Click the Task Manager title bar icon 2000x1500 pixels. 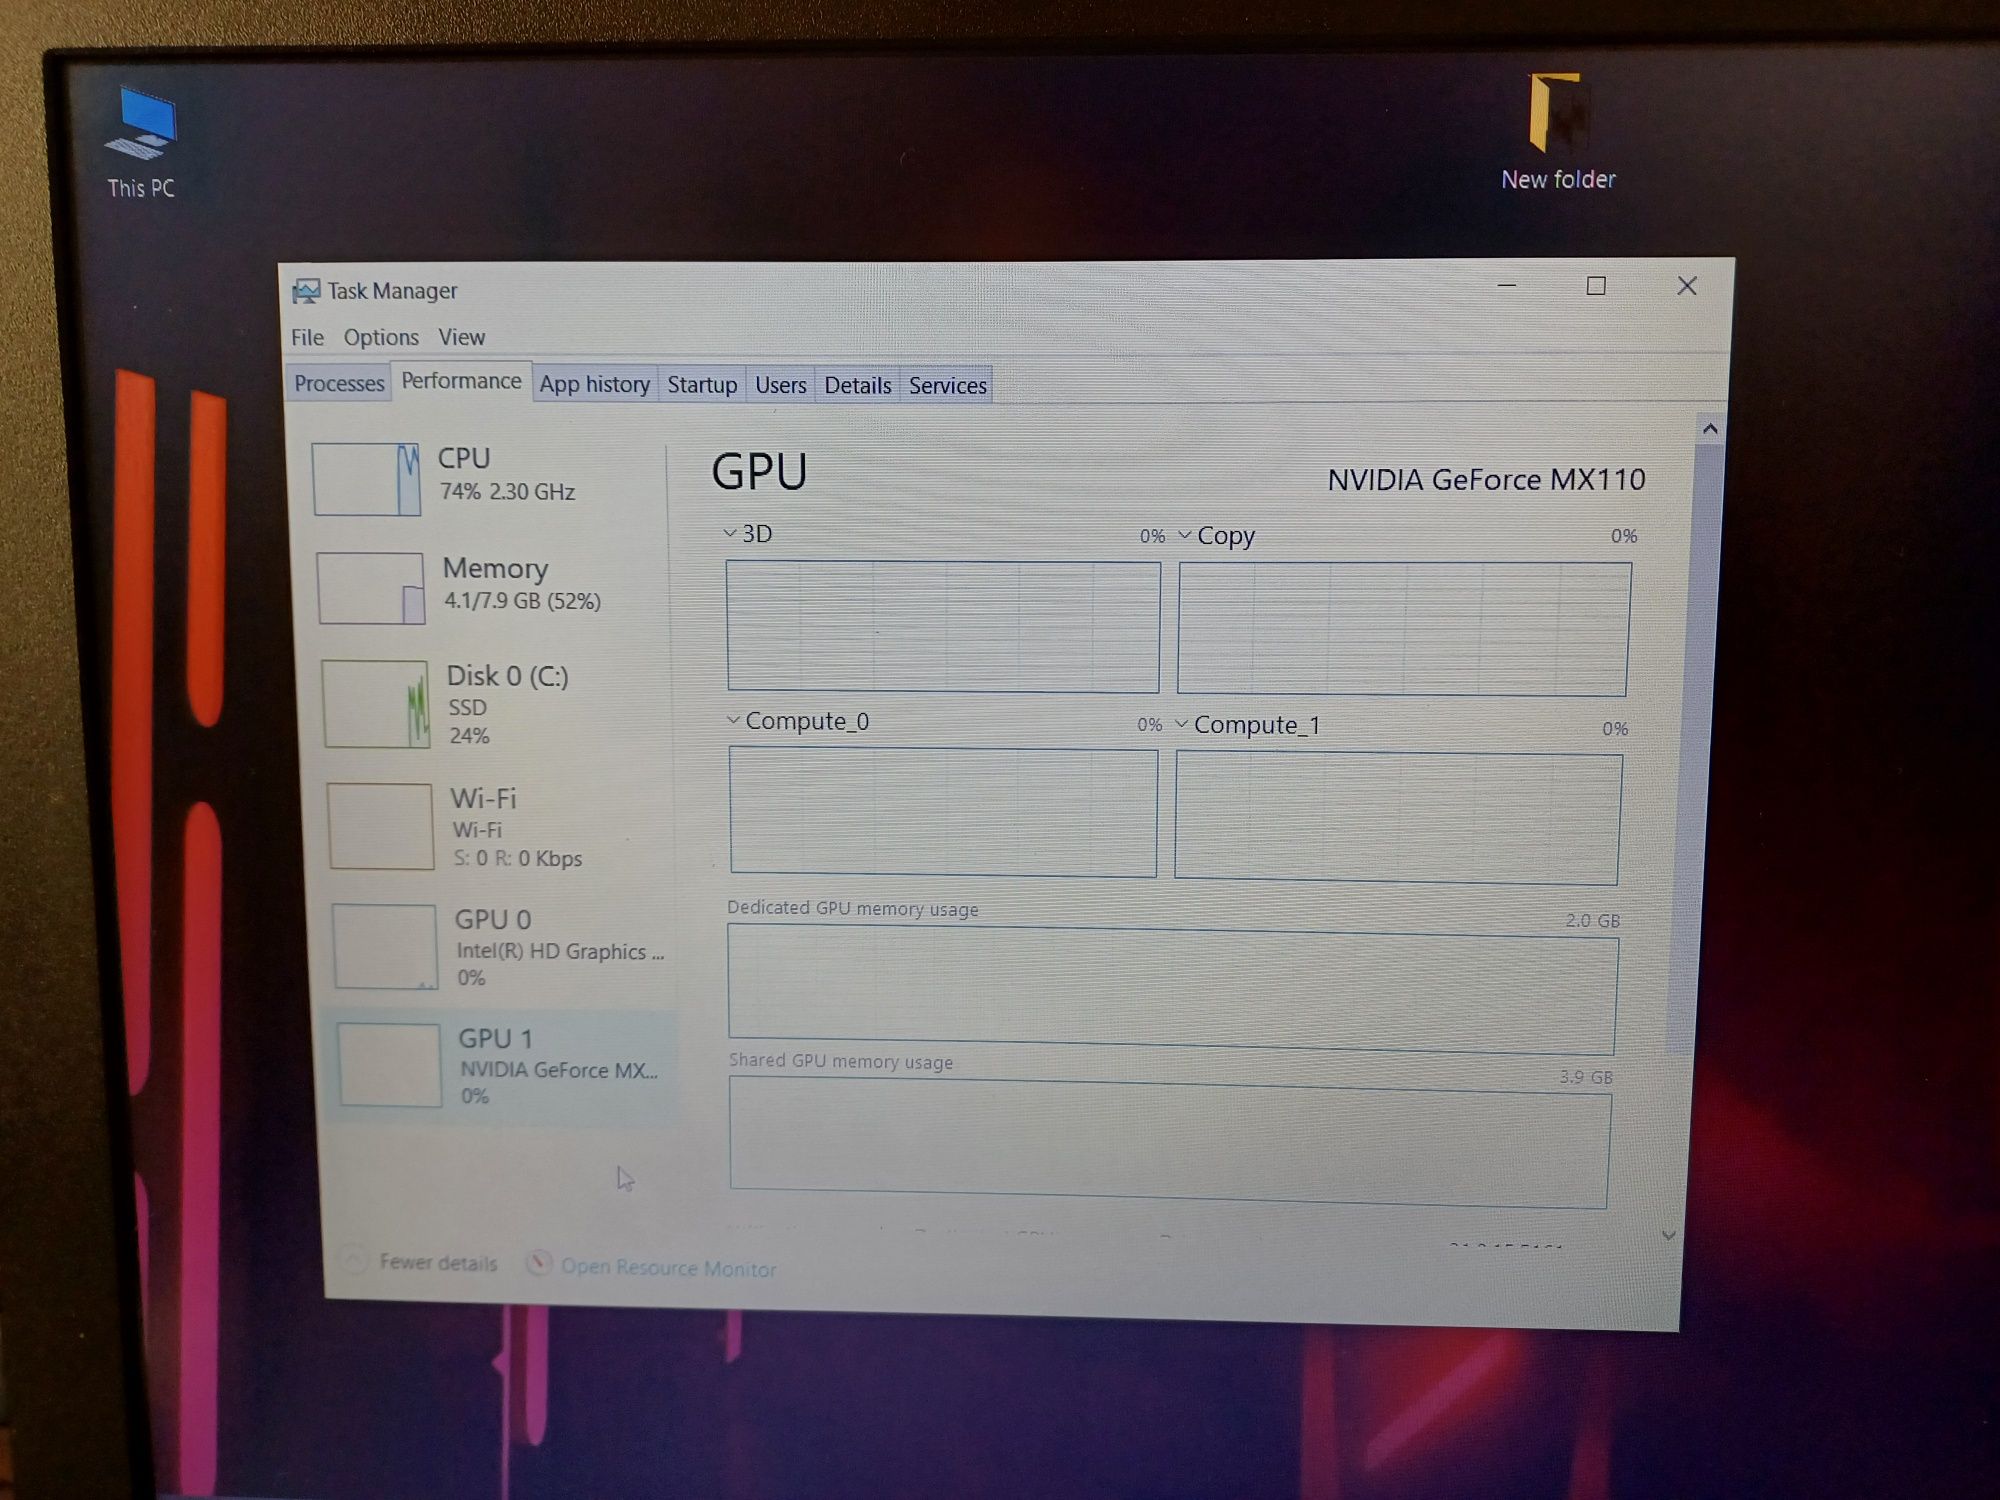[x=306, y=291]
